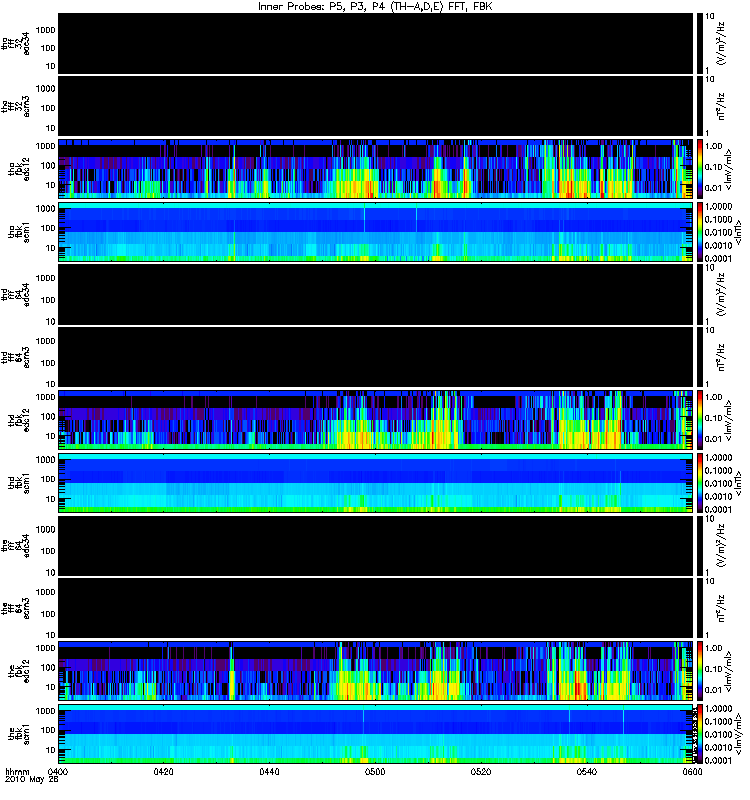Select the the fbk scm1 spectrogram panel

coord(376,734)
